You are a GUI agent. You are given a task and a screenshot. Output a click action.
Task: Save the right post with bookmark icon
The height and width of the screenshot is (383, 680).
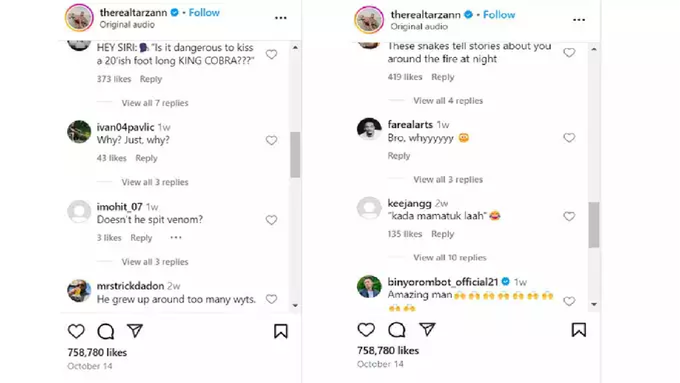tap(579, 330)
